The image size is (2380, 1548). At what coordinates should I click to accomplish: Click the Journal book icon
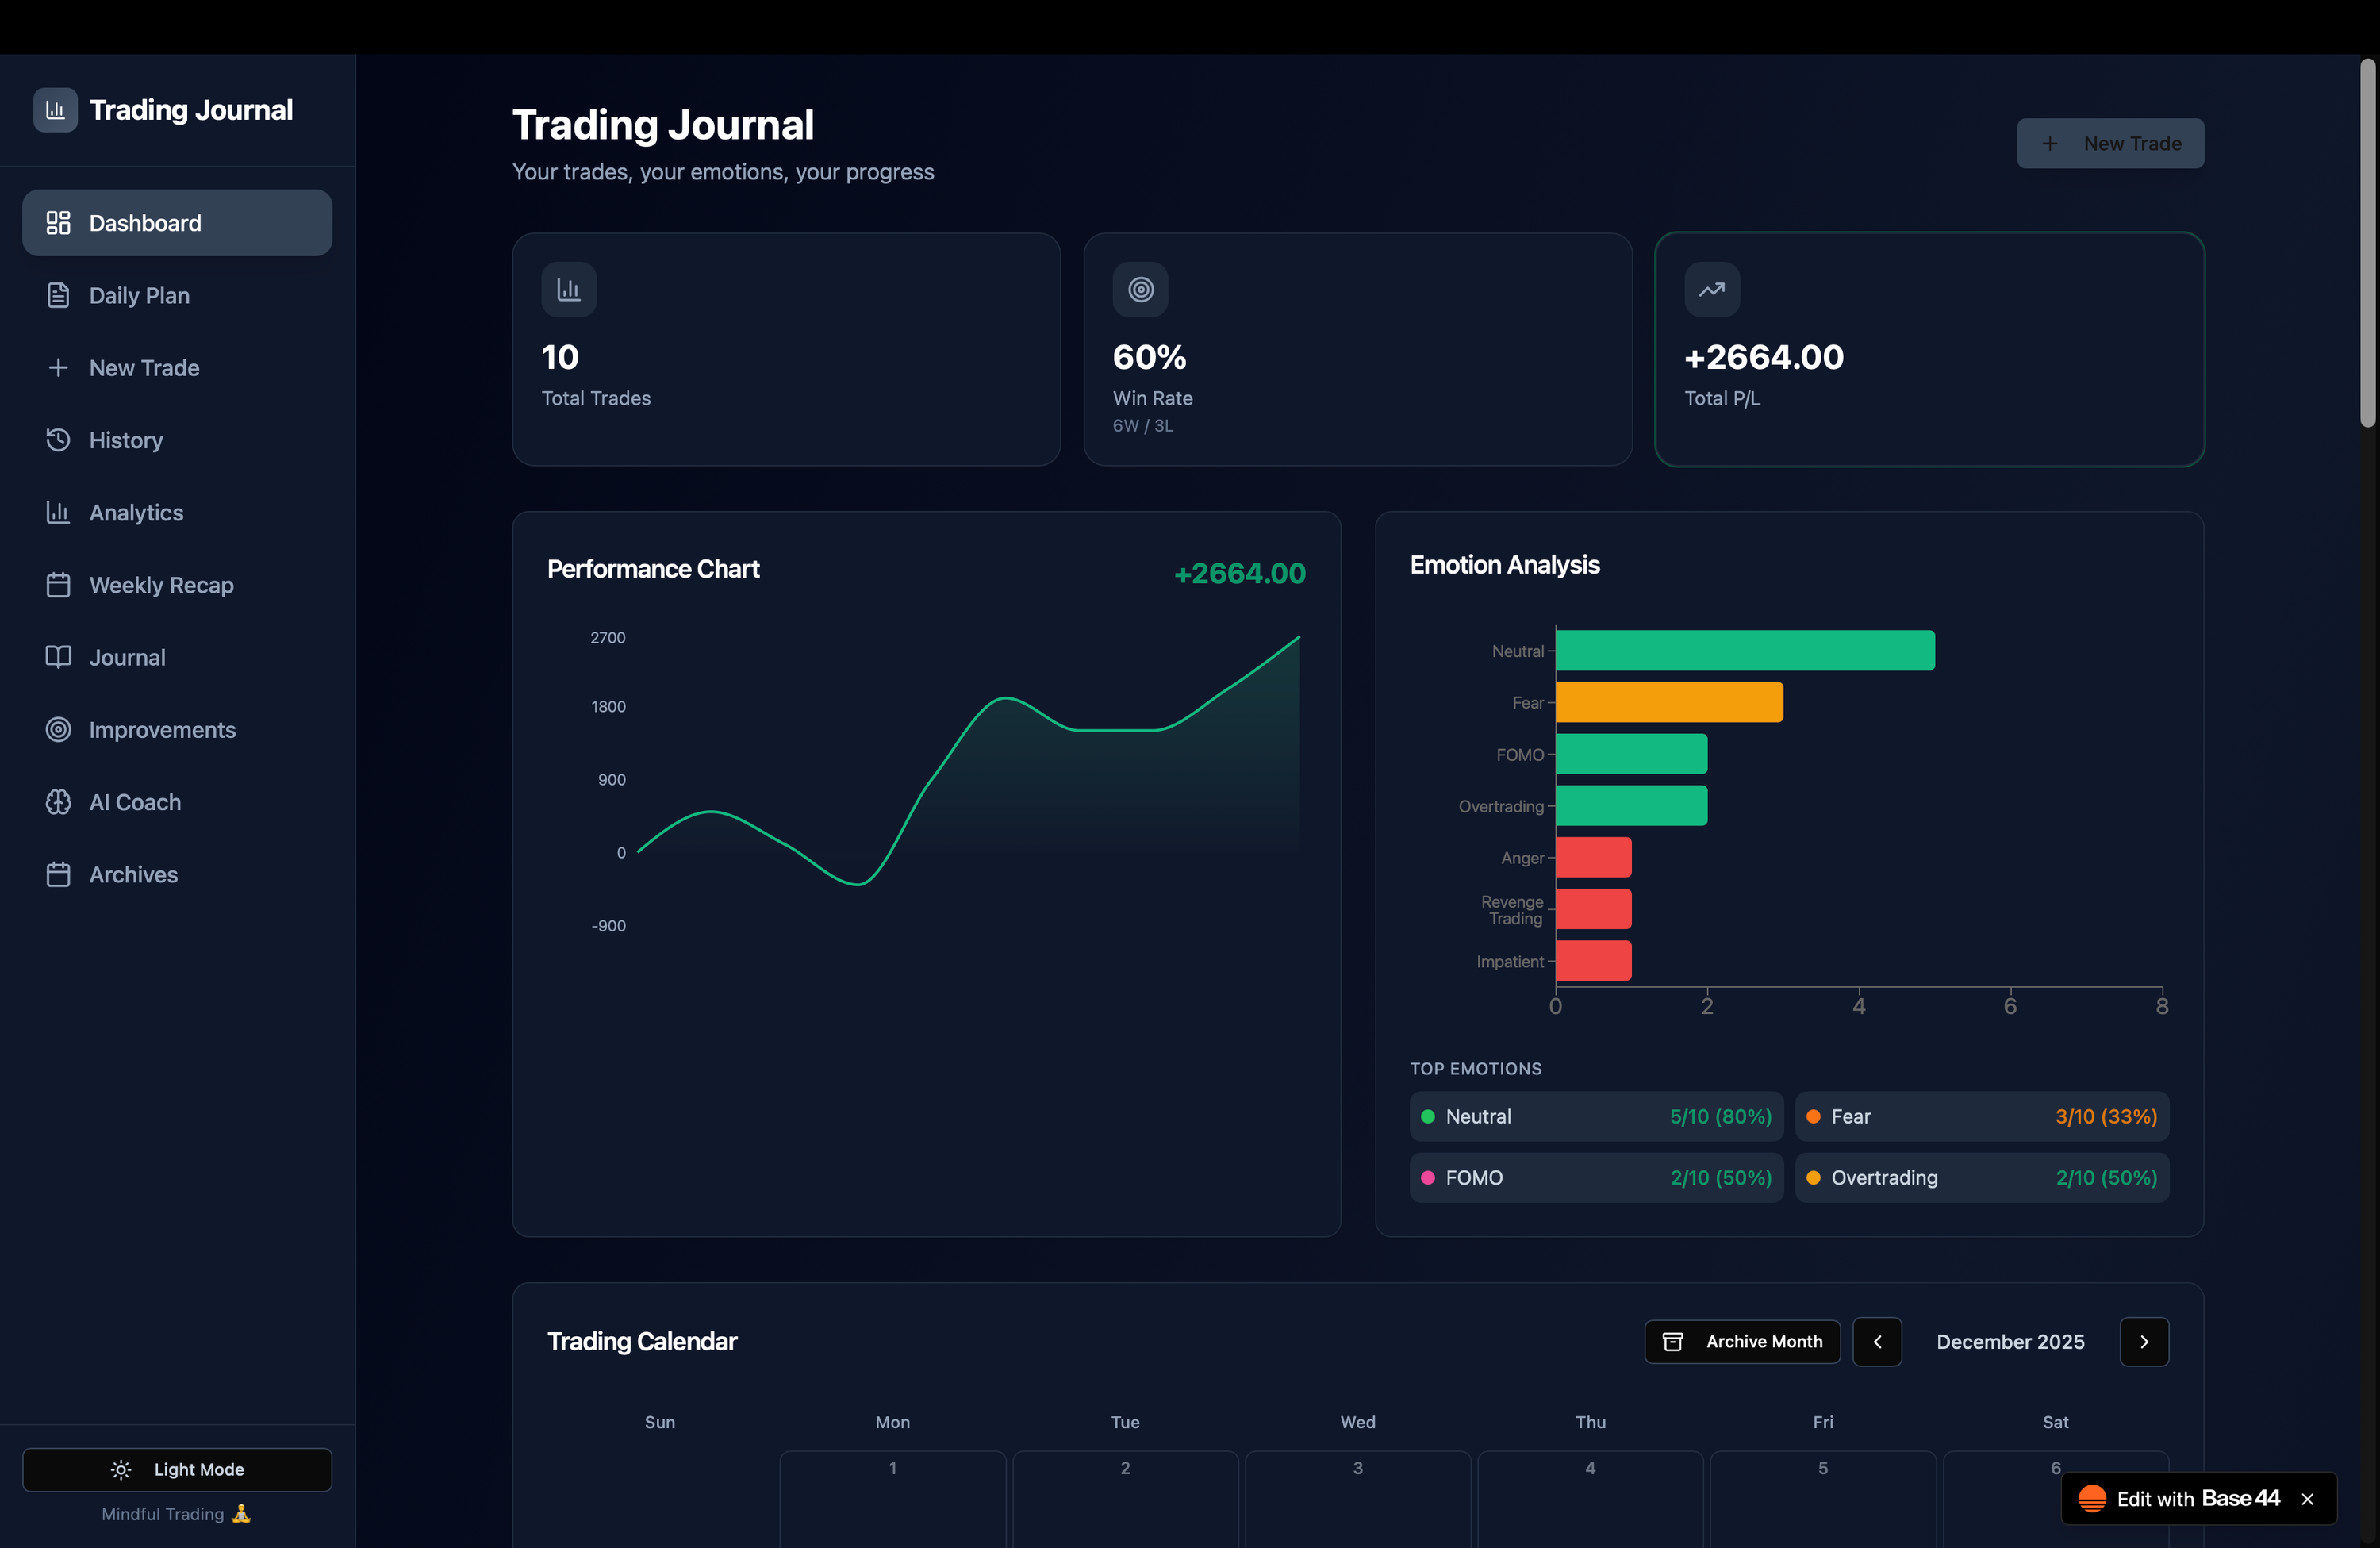[58, 657]
